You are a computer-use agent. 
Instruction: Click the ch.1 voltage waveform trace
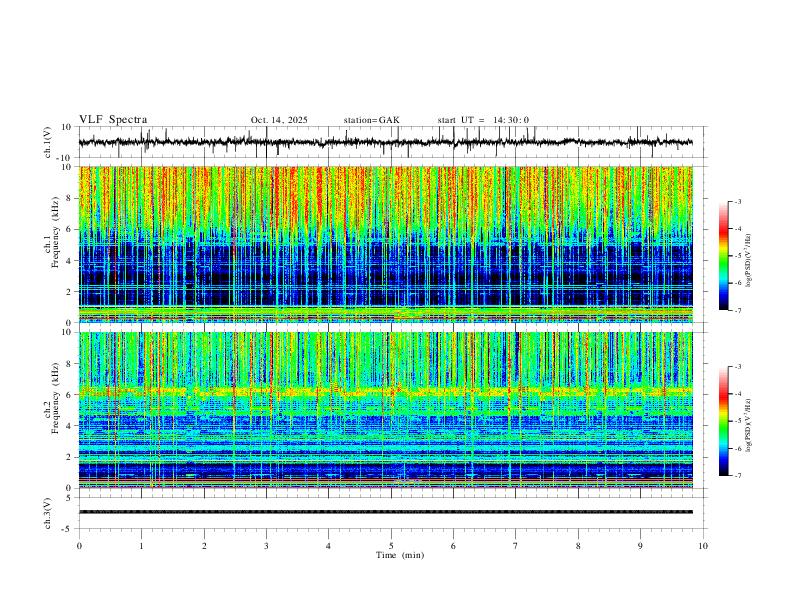[385, 142]
